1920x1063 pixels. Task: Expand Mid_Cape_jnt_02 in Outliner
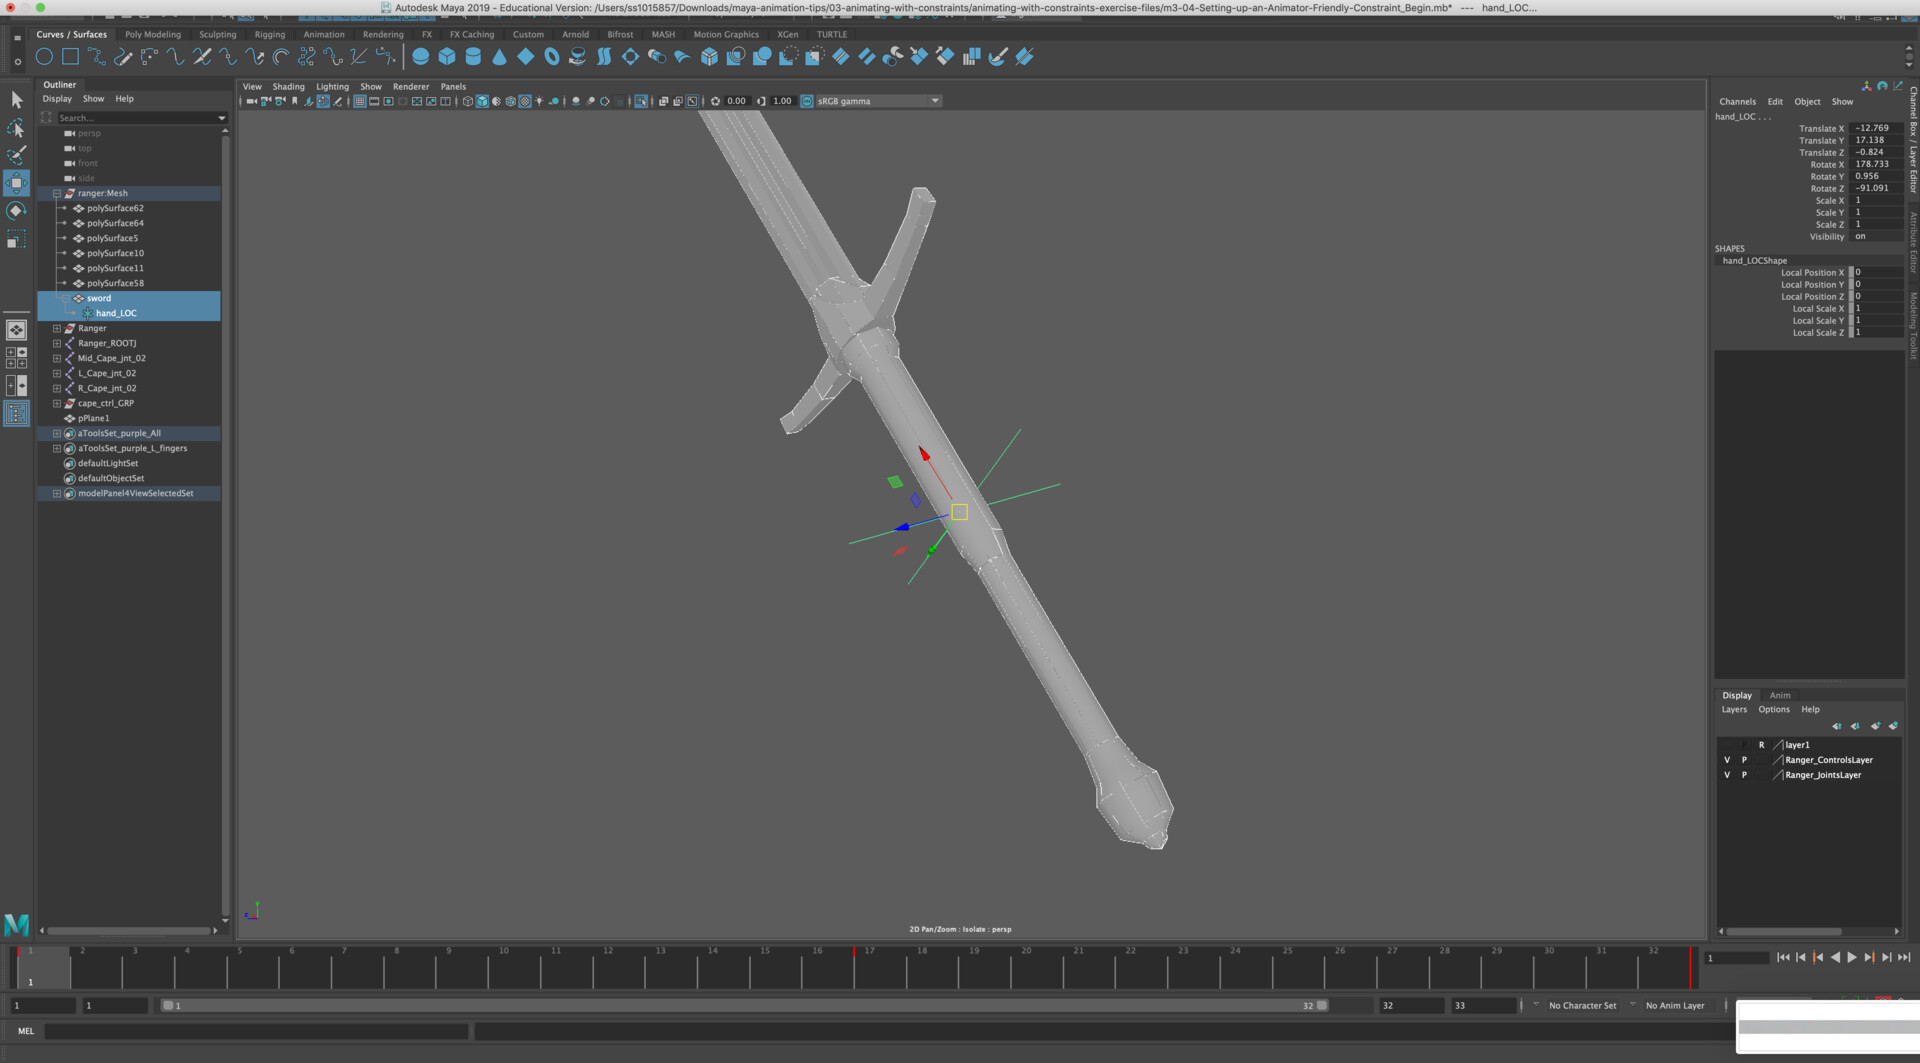pos(57,359)
